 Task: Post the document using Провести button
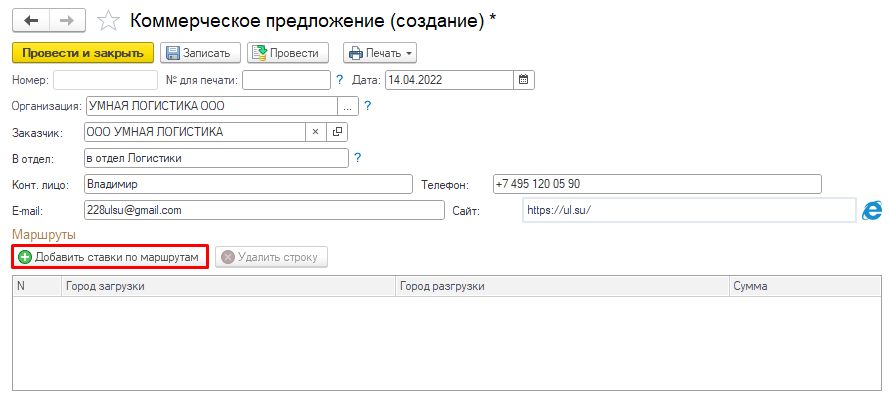[x=287, y=53]
